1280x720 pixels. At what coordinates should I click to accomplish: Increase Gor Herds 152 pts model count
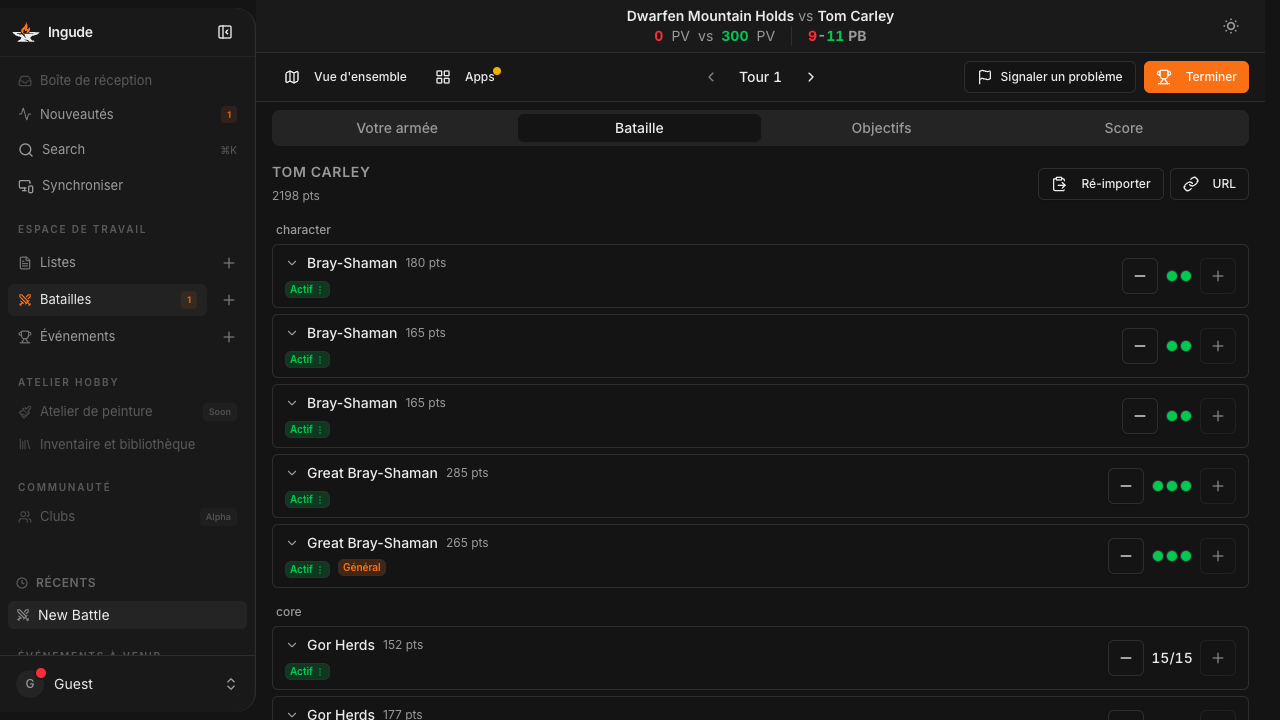(x=1218, y=658)
